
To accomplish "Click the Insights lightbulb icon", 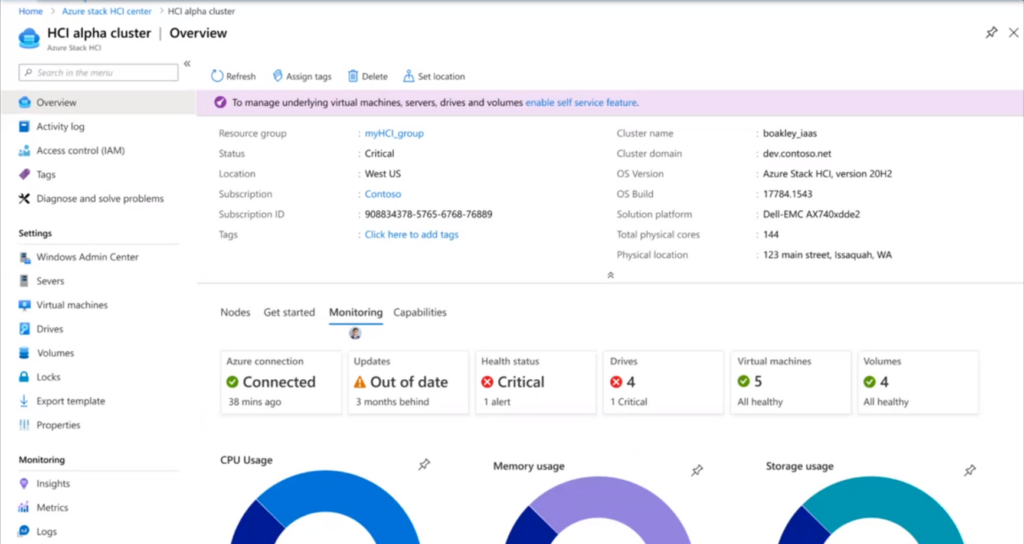I will (x=24, y=484).
